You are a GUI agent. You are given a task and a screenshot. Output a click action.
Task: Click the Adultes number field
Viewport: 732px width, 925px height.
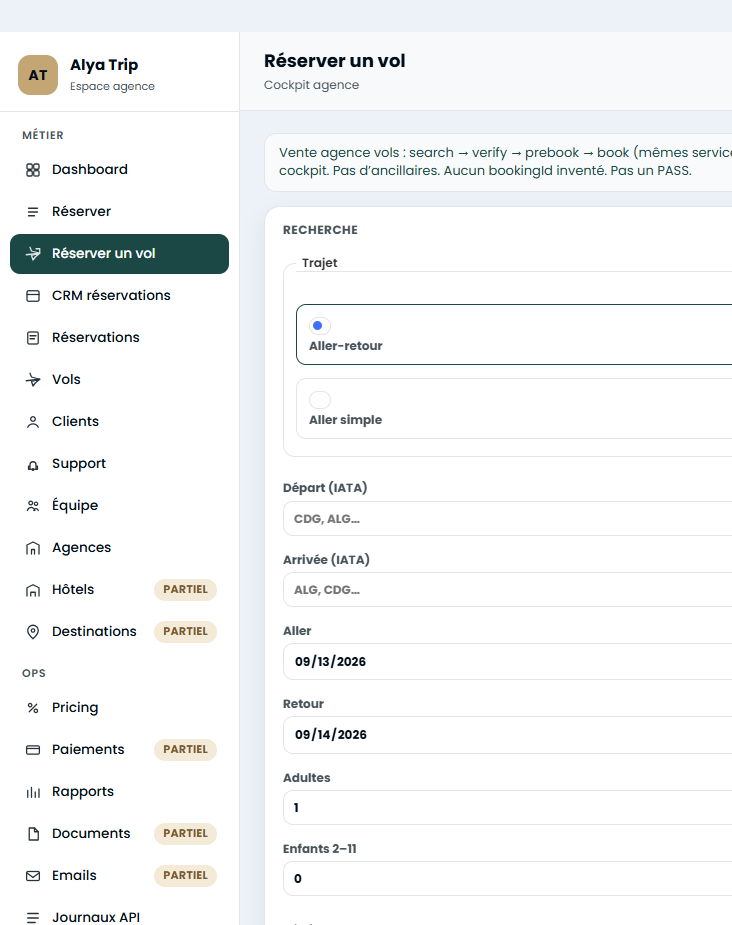pos(507,808)
